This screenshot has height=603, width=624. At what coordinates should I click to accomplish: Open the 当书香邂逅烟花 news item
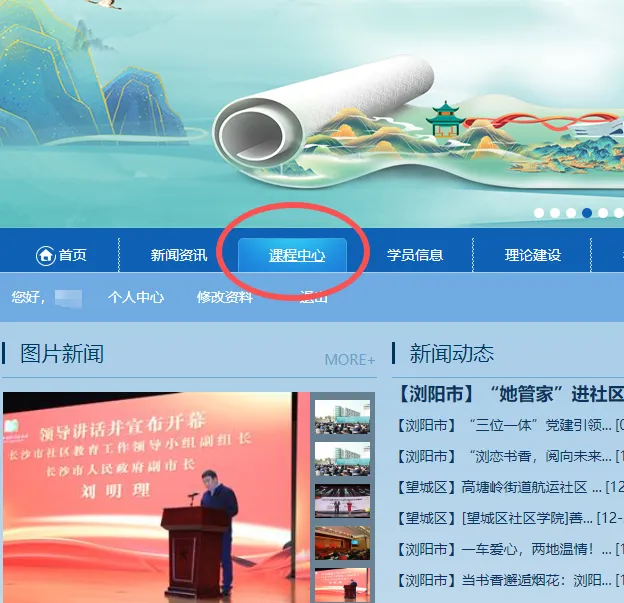[x=510, y=581]
